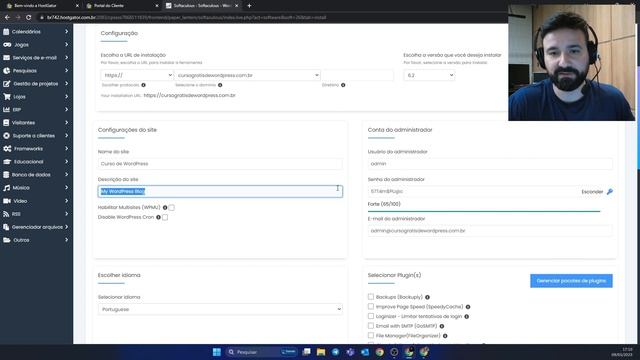
Task: Switch to the Bem-vindo a HostGator tab
Action: click(42, 6)
